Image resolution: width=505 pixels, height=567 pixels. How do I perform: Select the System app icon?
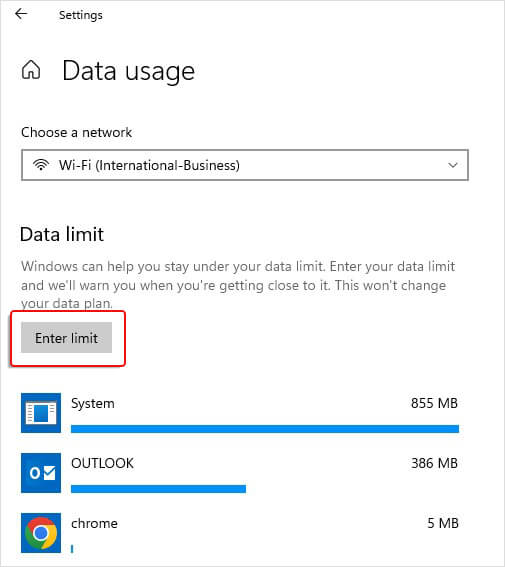coord(41,413)
